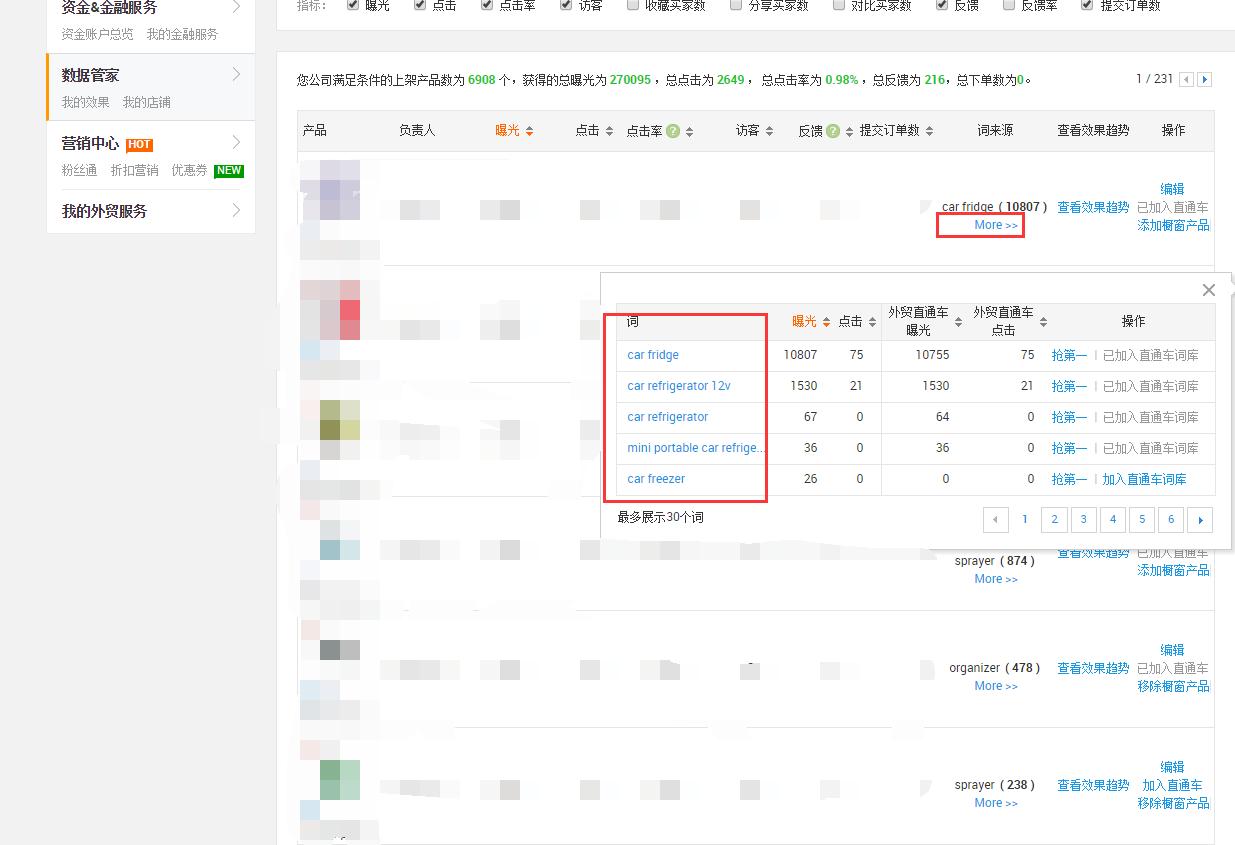Enable the 收藏买家数 checkbox
Screen dimensions: 1235x845
tap(632, 4)
